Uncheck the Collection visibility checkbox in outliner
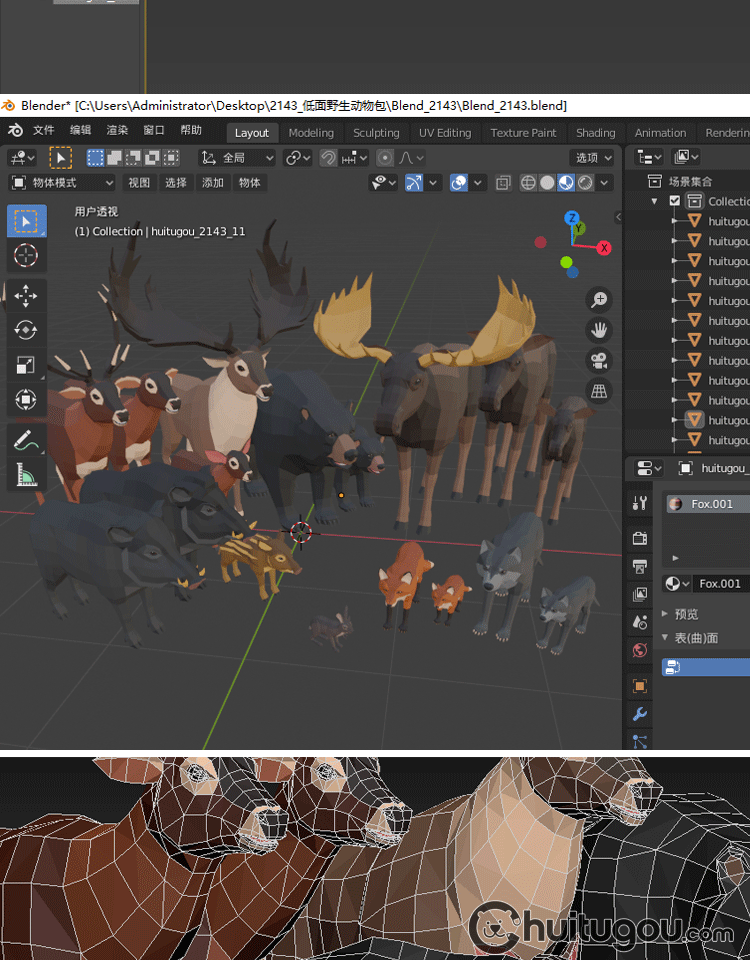This screenshot has width=750, height=960. click(x=674, y=201)
